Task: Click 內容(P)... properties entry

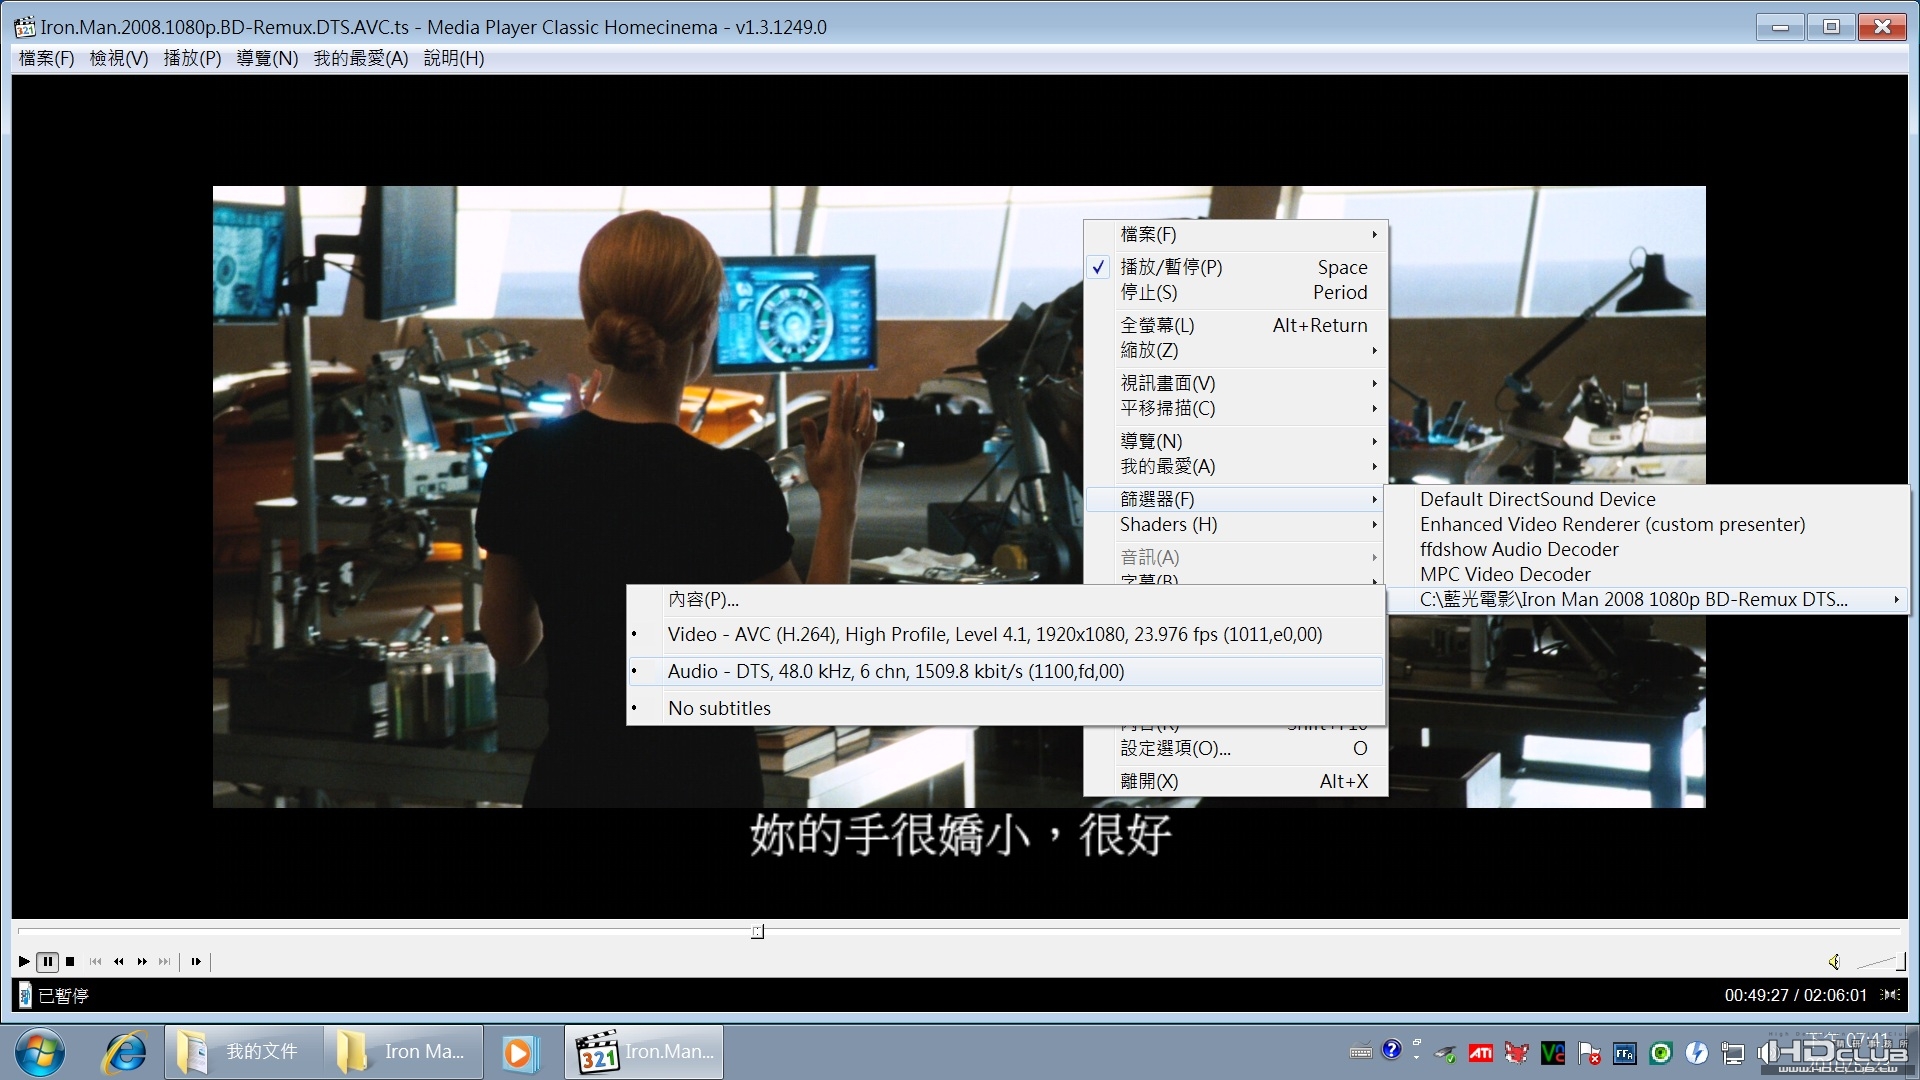Action: 703,600
